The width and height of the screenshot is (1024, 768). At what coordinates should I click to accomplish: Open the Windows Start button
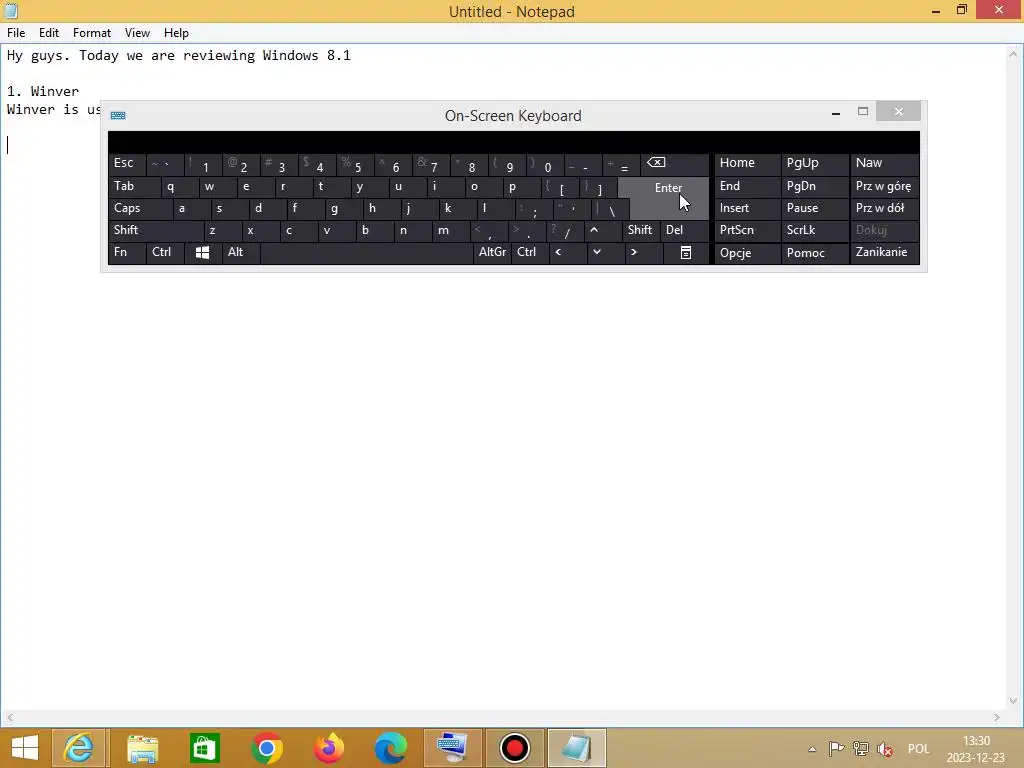click(25, 748)
